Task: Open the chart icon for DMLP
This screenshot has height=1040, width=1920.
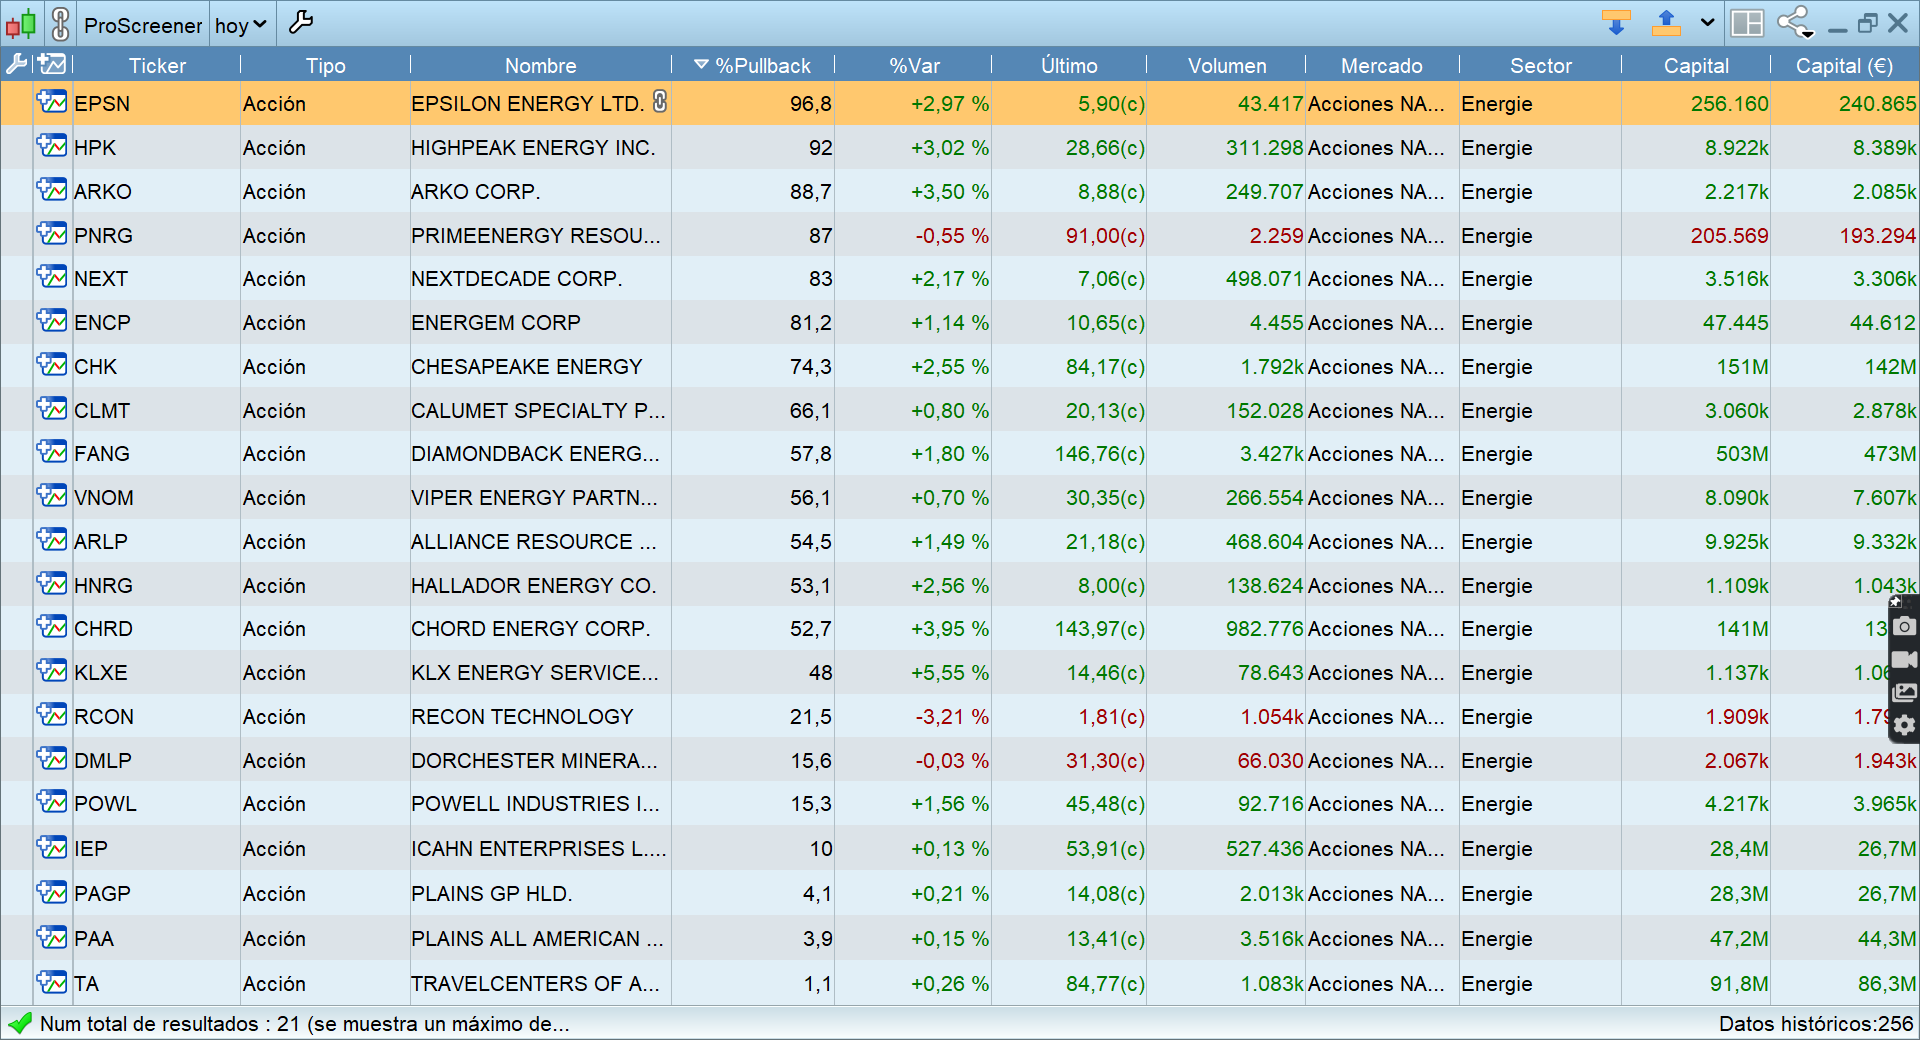Action: click(x=52, y=759)
